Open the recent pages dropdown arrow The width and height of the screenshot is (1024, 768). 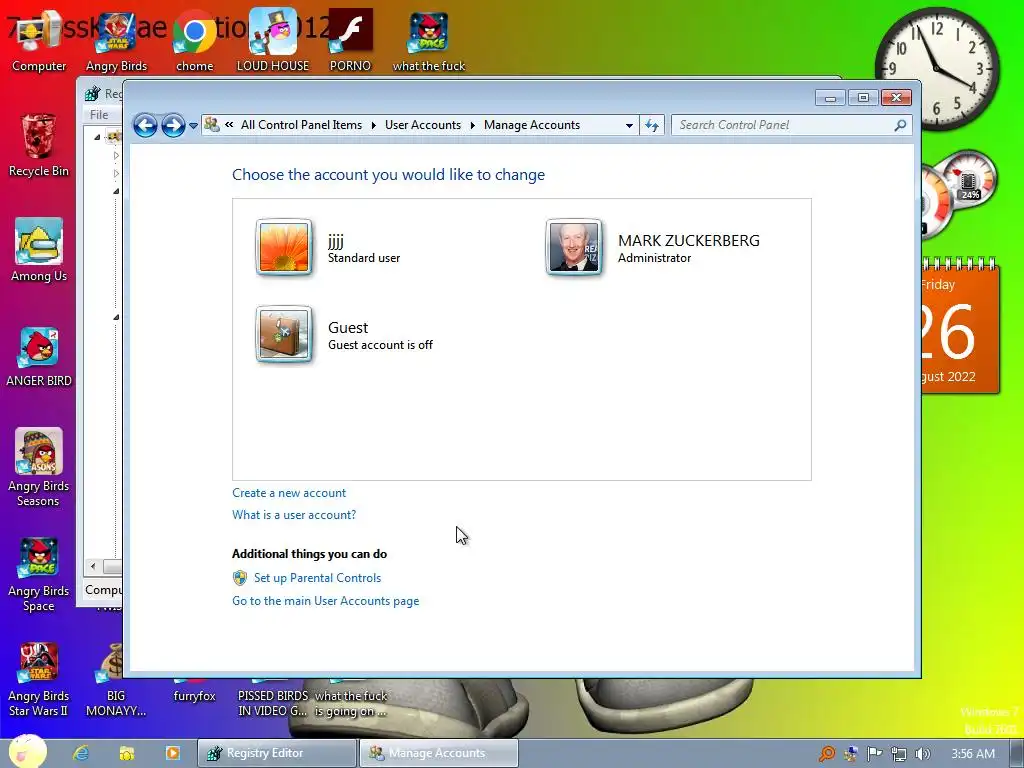click(x=193, y=125)
